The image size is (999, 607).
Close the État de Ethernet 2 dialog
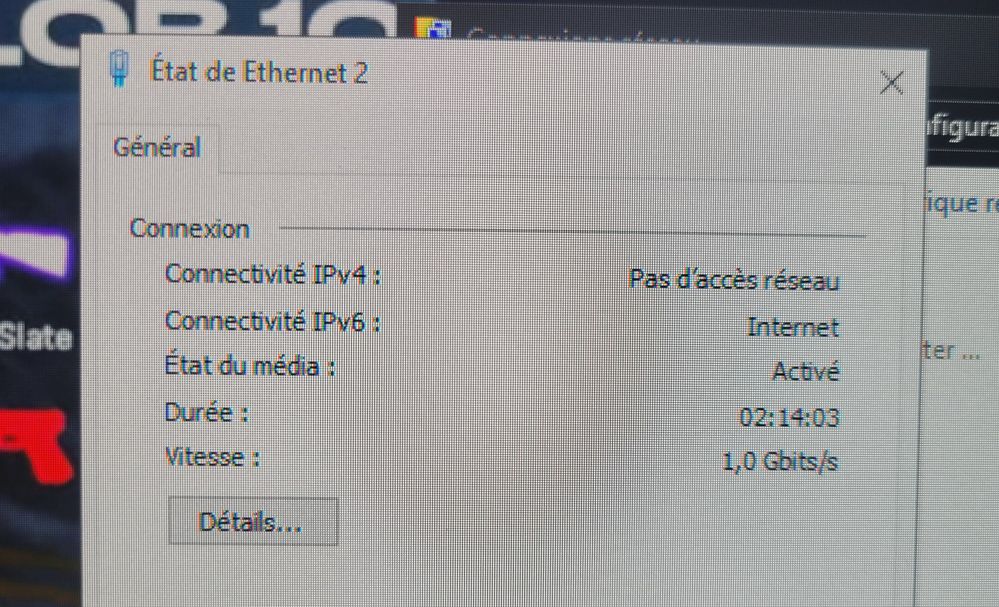(891, 82)
